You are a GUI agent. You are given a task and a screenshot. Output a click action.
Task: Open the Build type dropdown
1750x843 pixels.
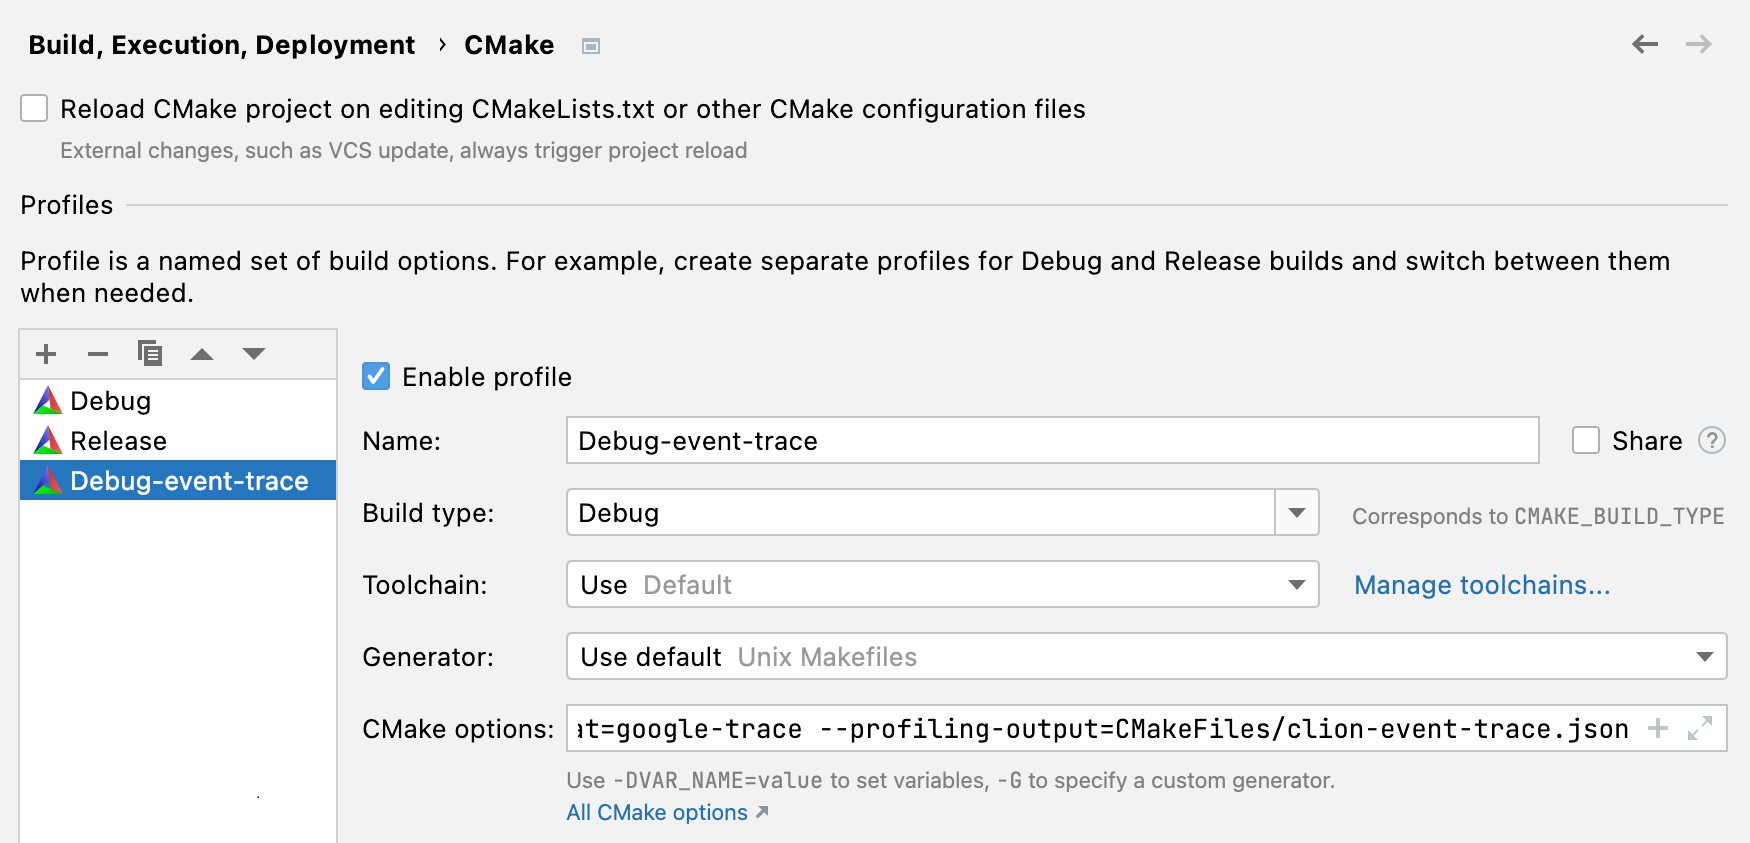tap(1297, 512)
